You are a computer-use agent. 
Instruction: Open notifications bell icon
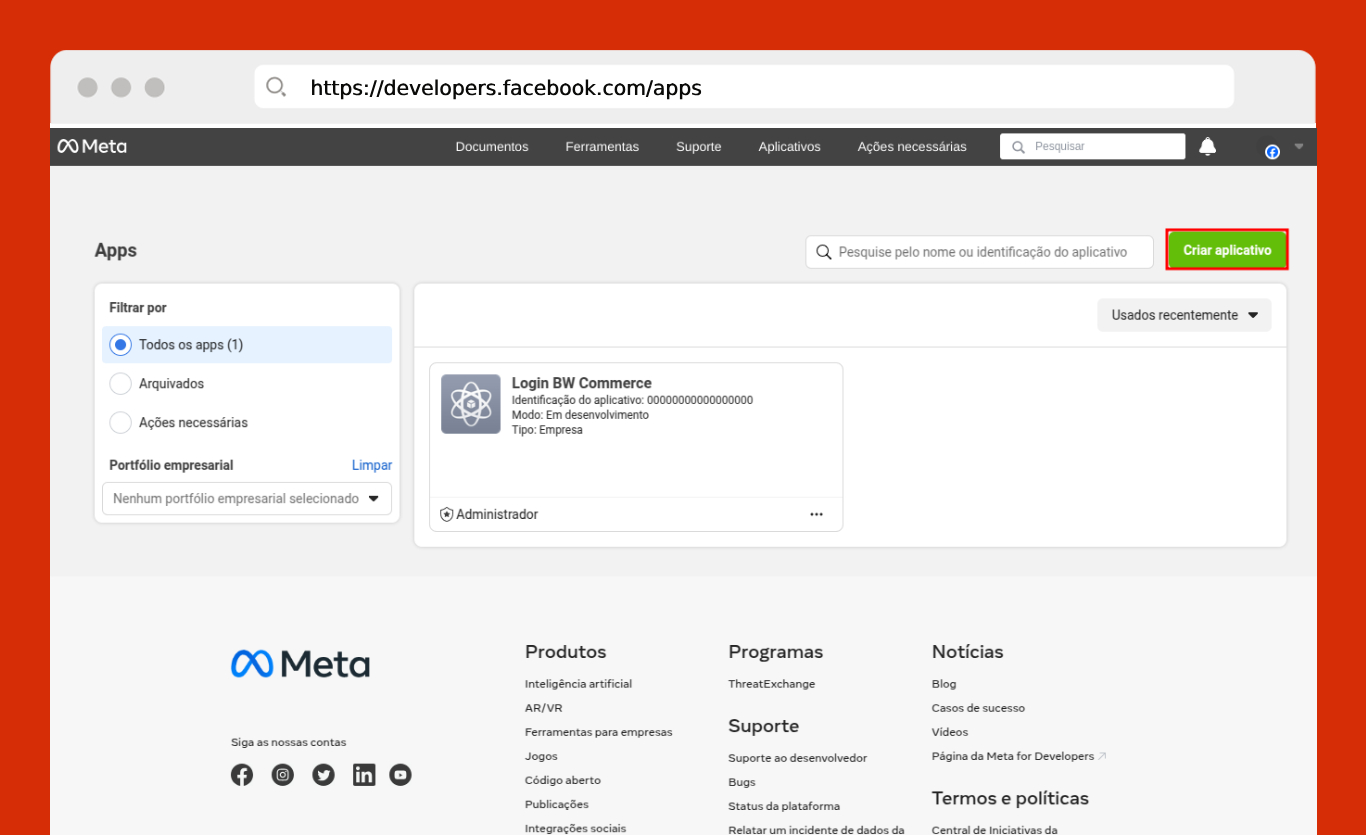1208,147
